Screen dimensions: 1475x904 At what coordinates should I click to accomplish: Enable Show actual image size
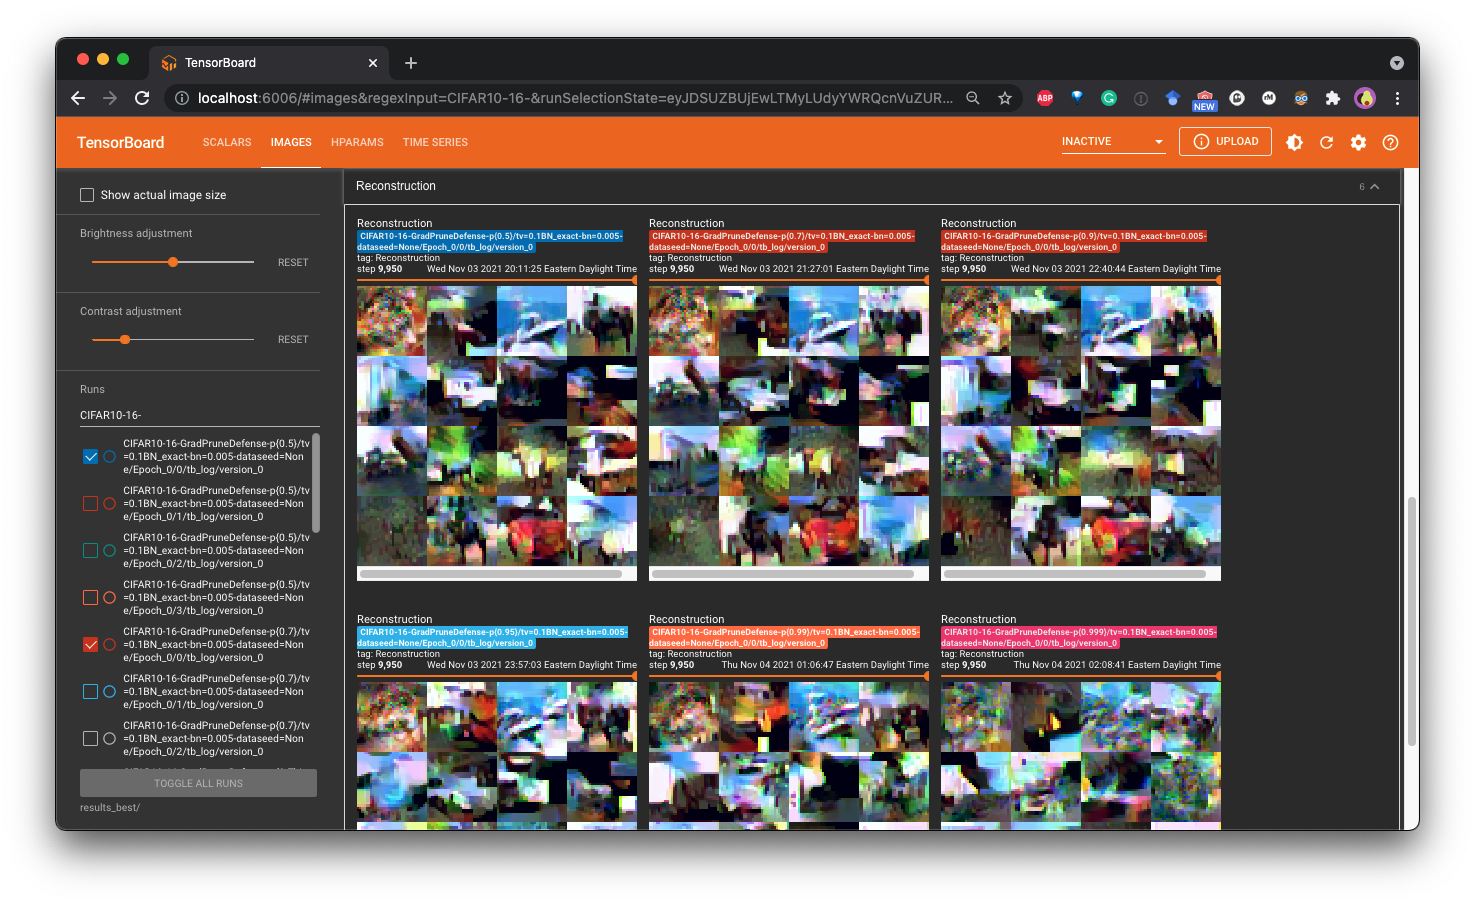87,195
